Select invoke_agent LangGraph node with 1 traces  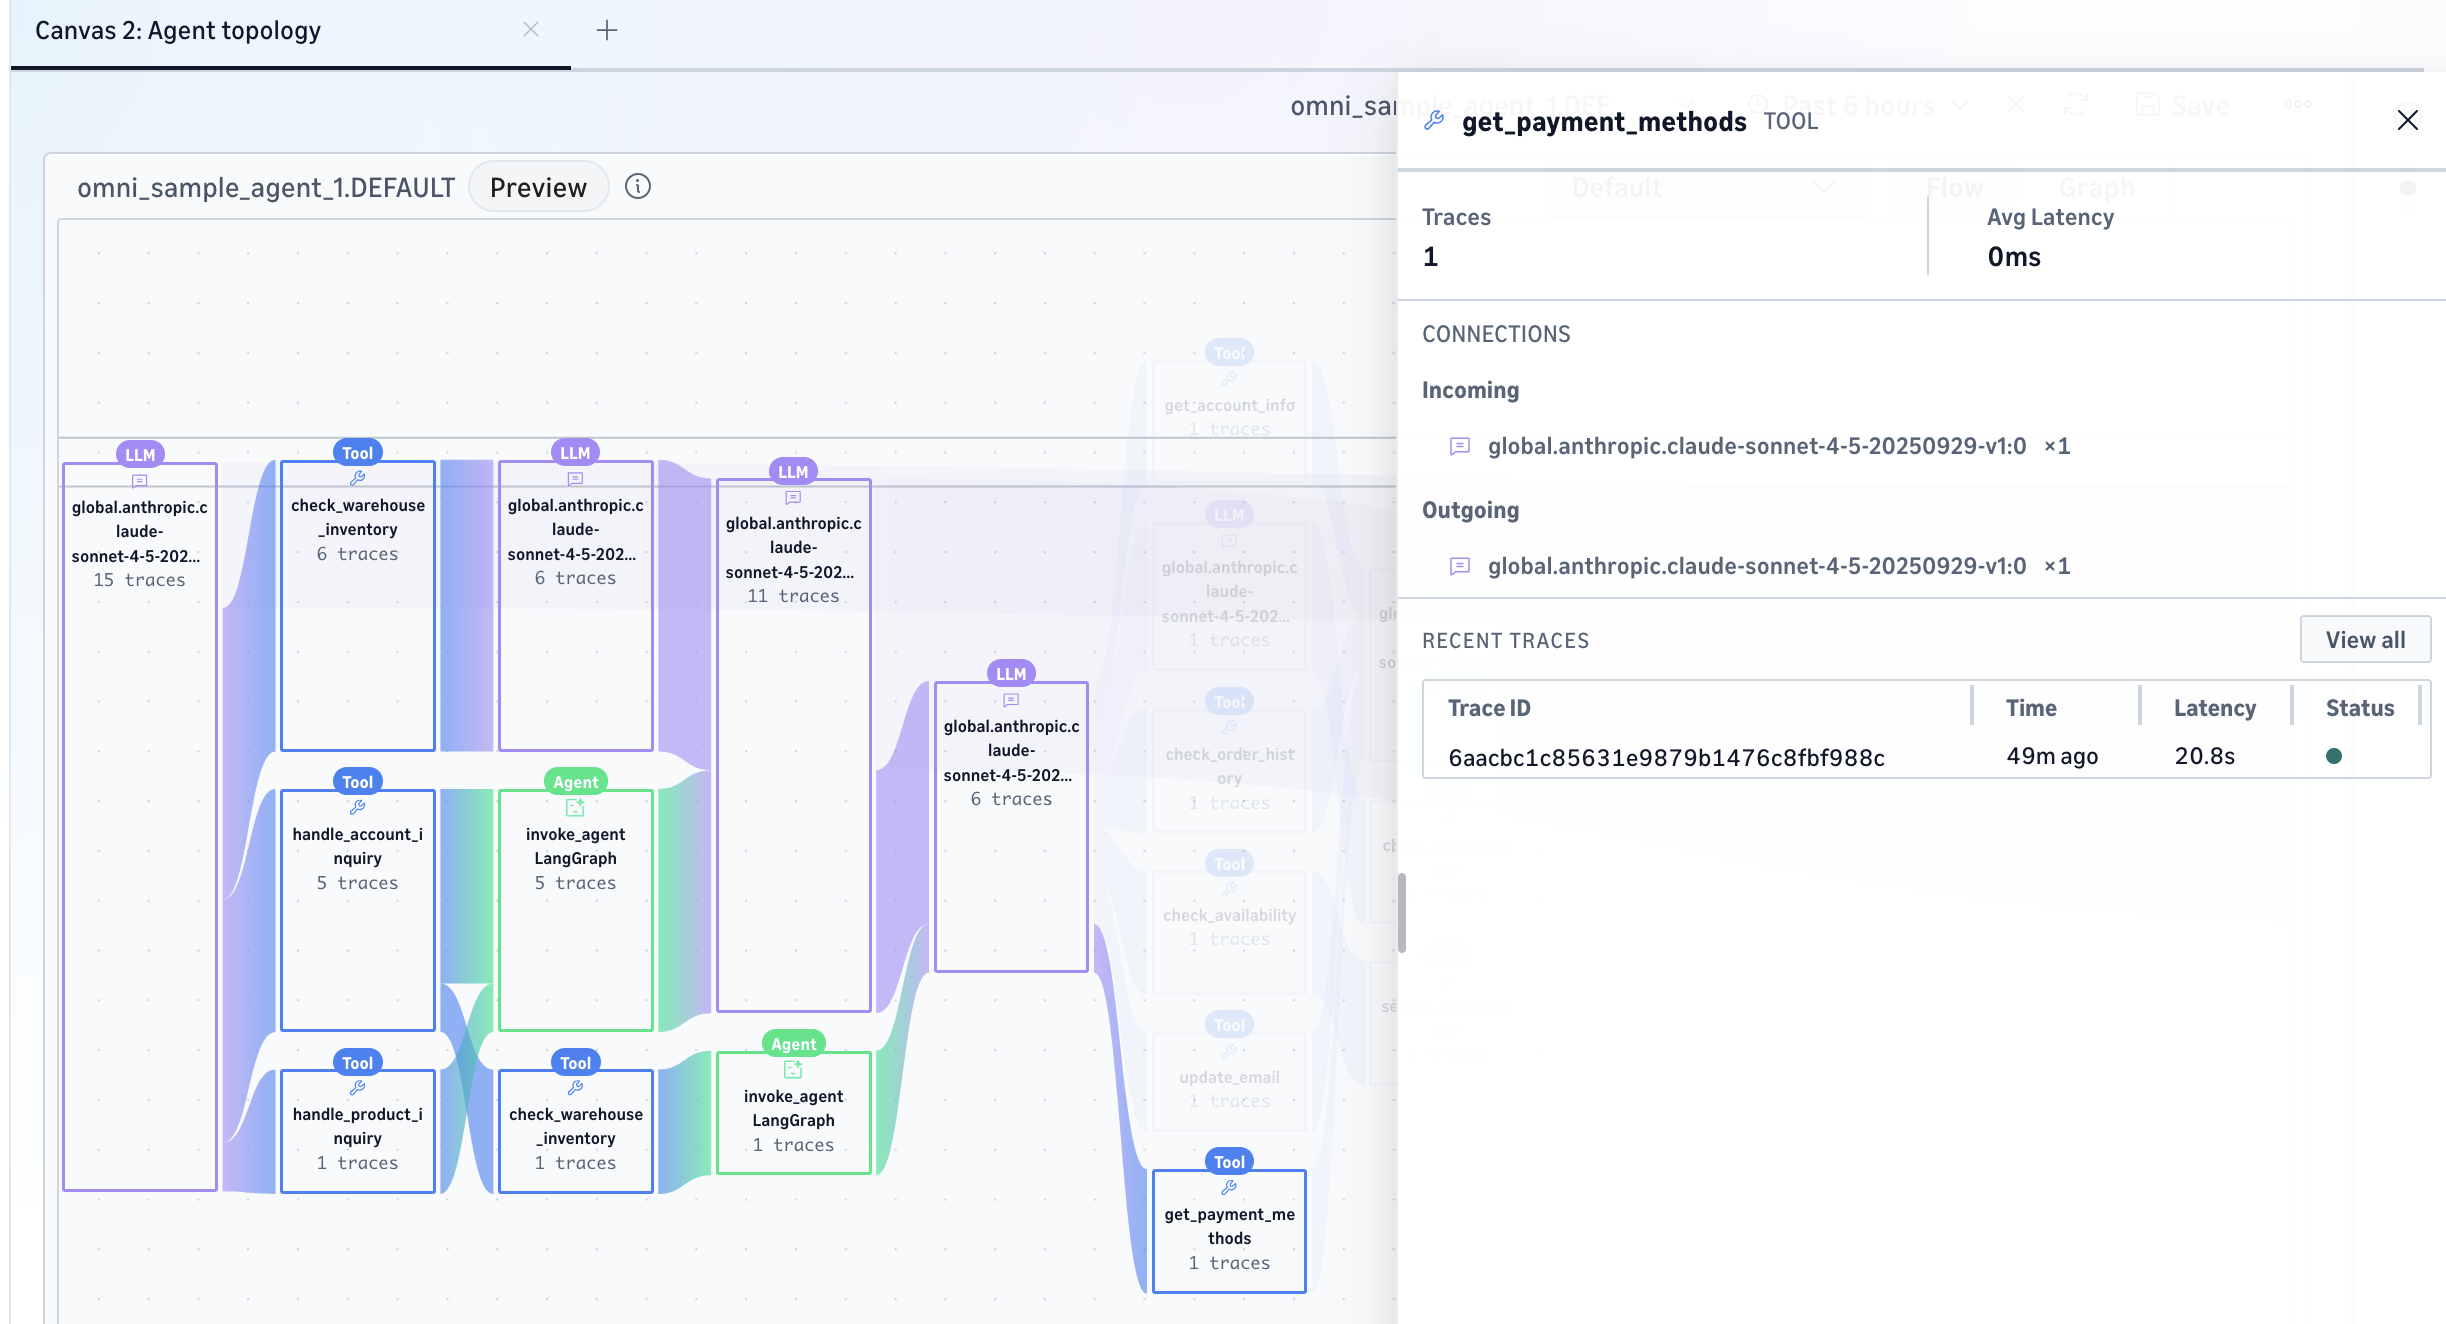click(794, 1113)
